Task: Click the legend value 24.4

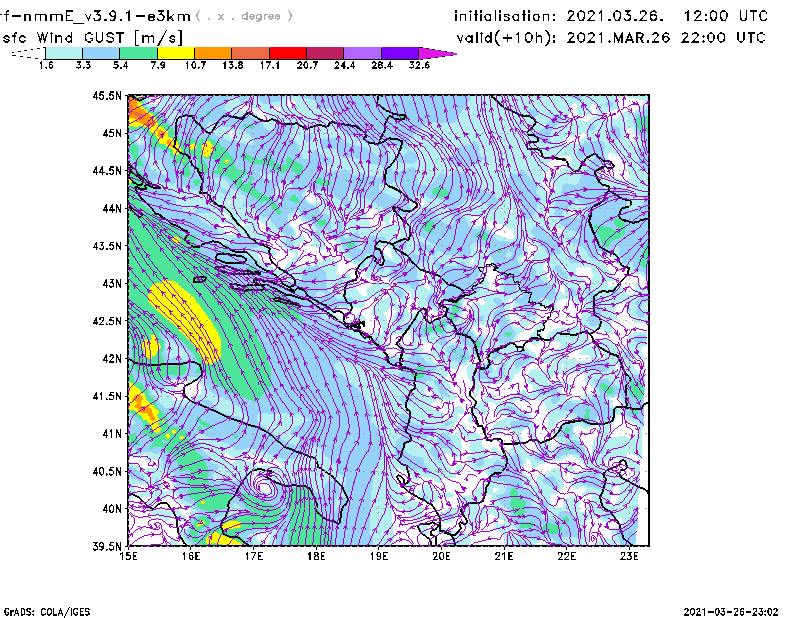Action: pyautogui.click(x=344, y=65)
